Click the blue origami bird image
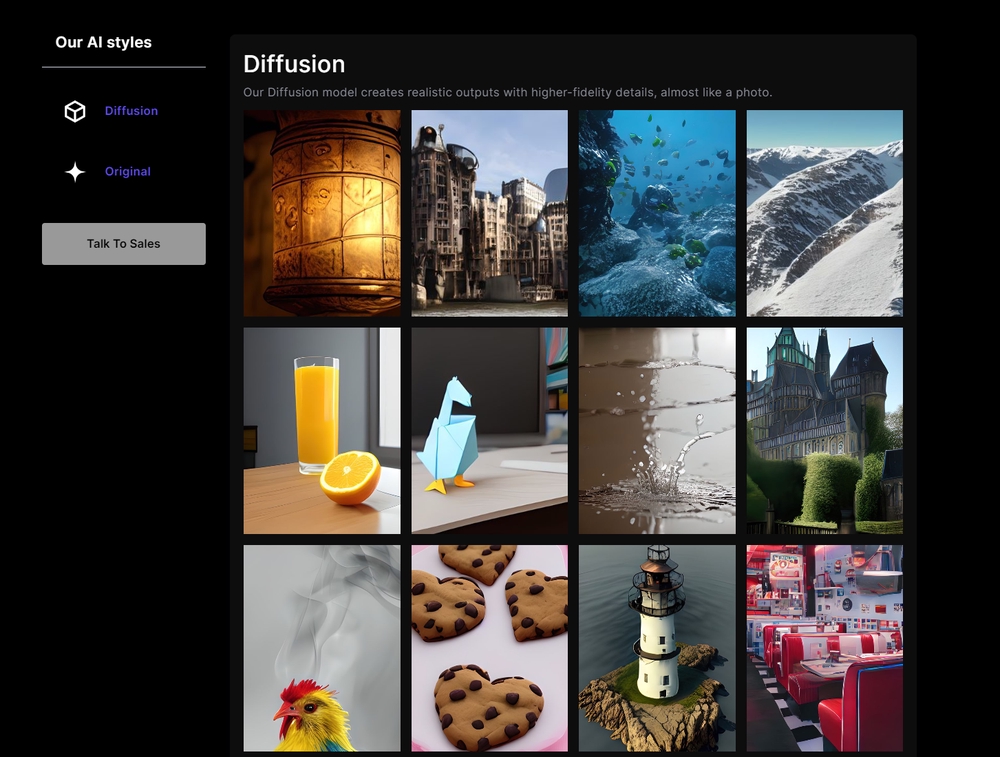Screen dimensions: 1000x757 pyautogui.click(x=489, y=431)
